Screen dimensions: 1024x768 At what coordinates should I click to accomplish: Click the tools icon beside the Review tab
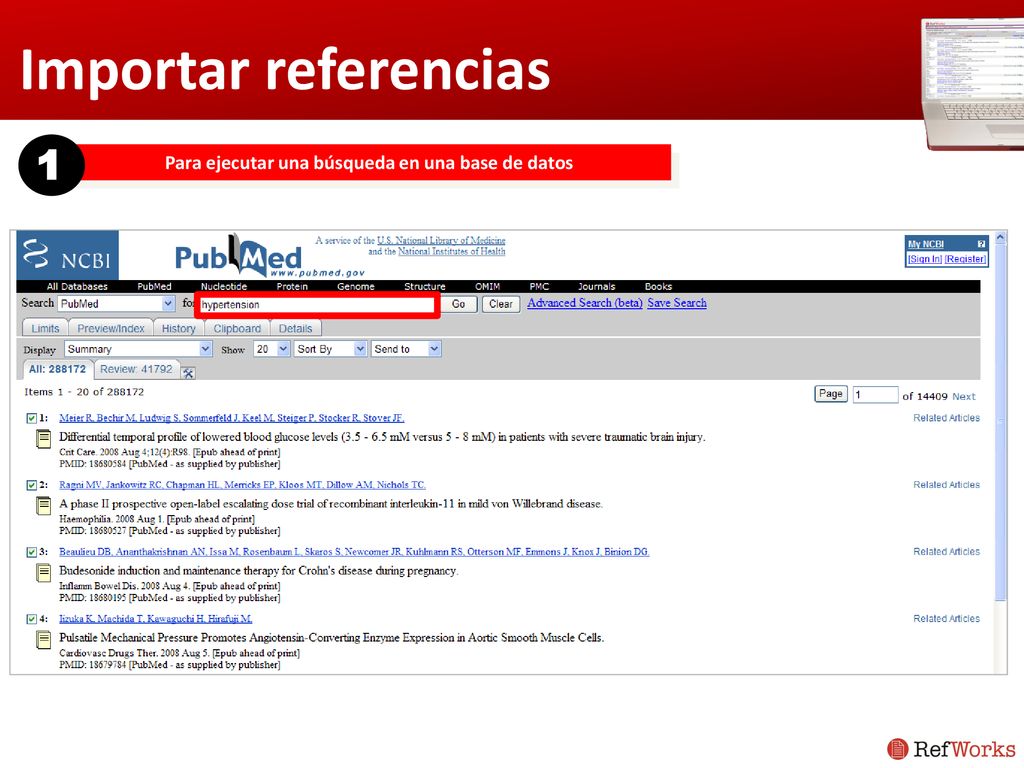coord(188,373)
